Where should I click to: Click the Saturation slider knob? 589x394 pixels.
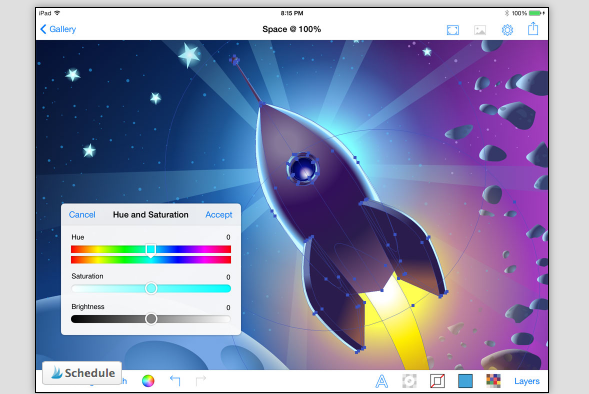[x=151, y=288]
